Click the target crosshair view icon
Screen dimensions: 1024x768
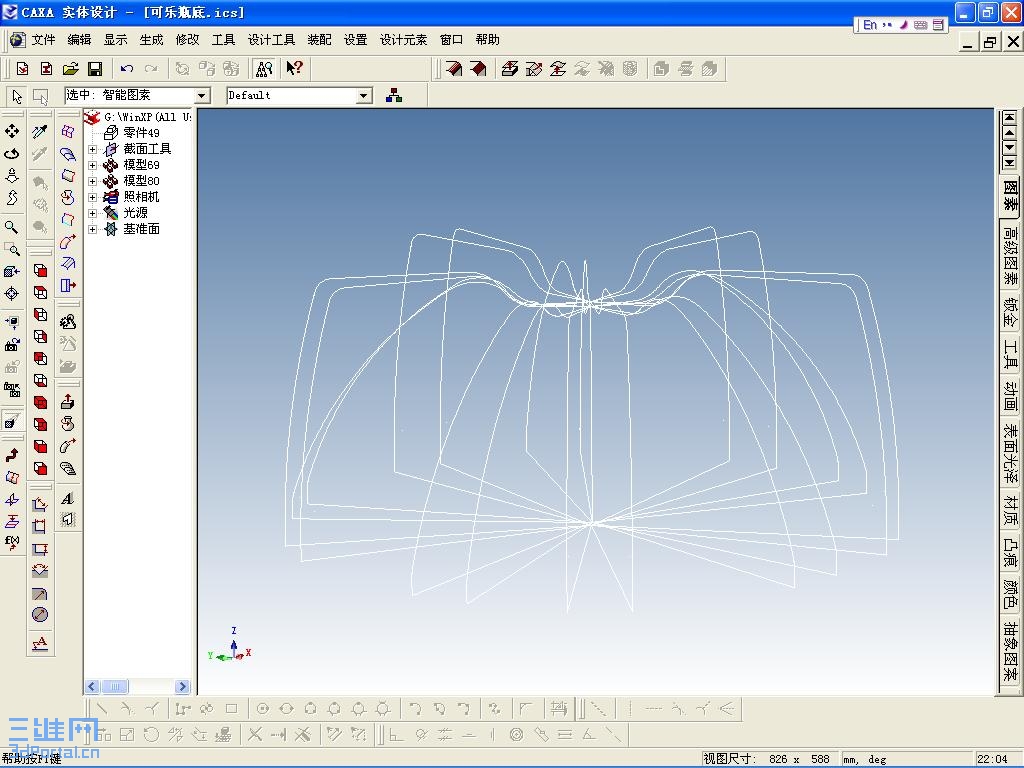12,294
